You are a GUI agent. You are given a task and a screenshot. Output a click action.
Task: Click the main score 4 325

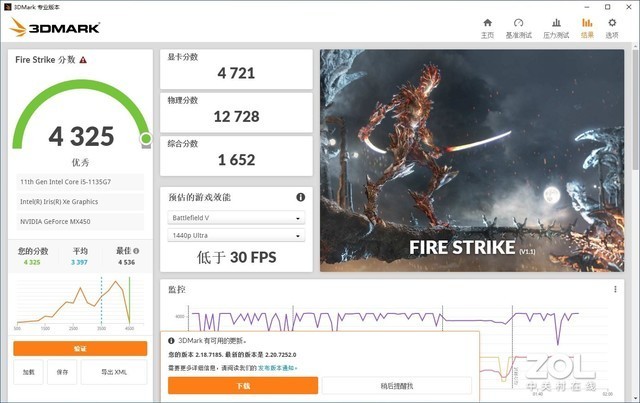coord(81,136)
